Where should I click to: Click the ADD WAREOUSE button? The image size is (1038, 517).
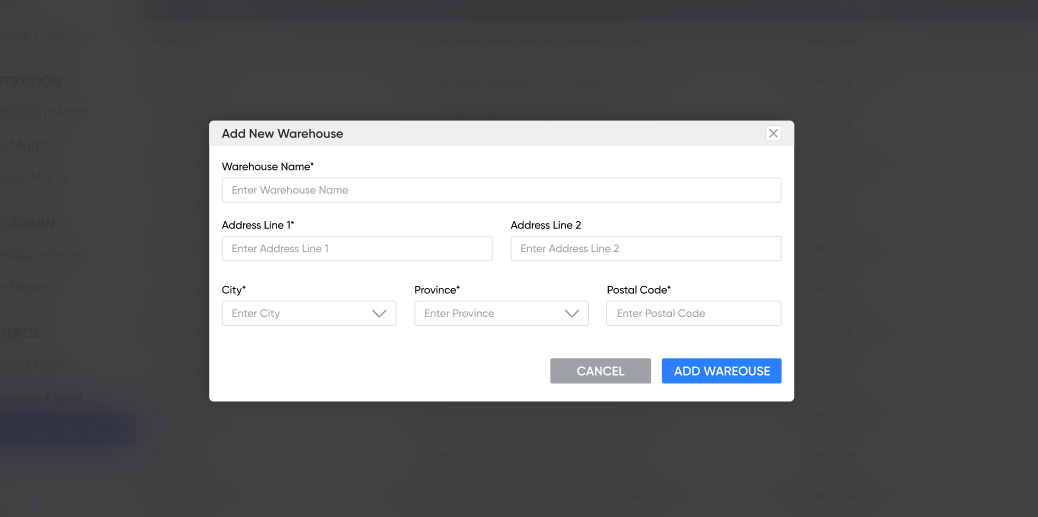click(x=722, y=371)
